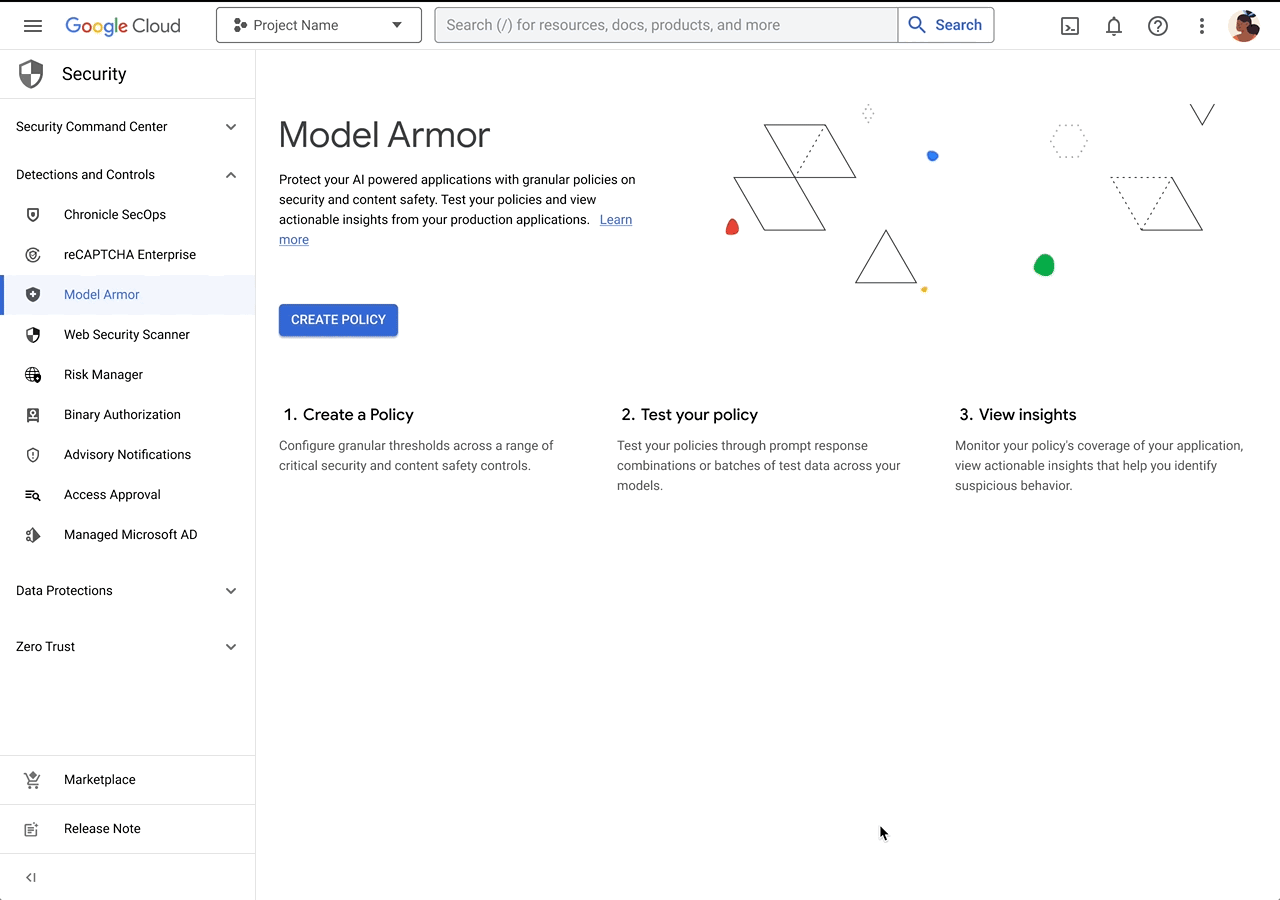Activate Cloud Shell terminal icon
Screen dimensions: 1280x900
(x=1070, y=26)
